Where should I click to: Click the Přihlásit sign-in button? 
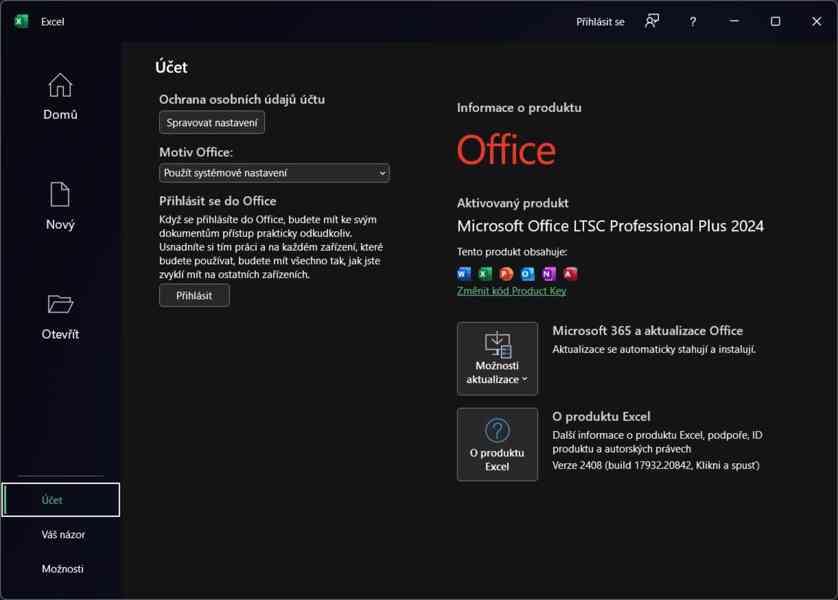click(x=194, y=295)
